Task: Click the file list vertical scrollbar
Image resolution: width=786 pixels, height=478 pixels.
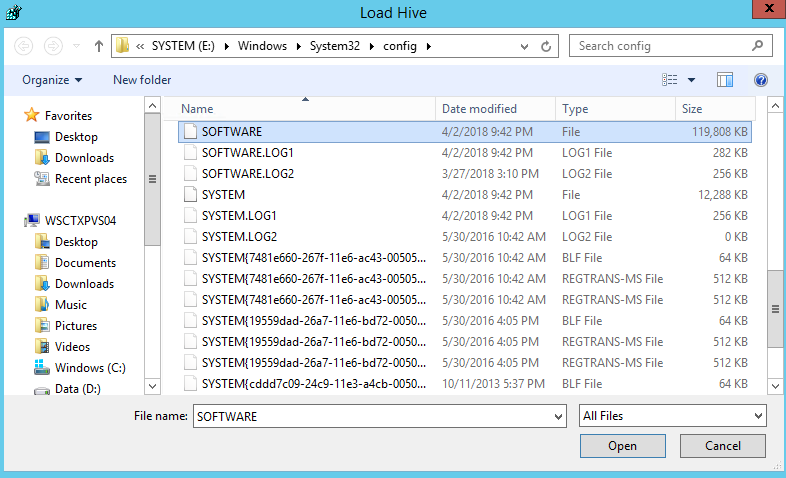Action: [x=776, y=309]
